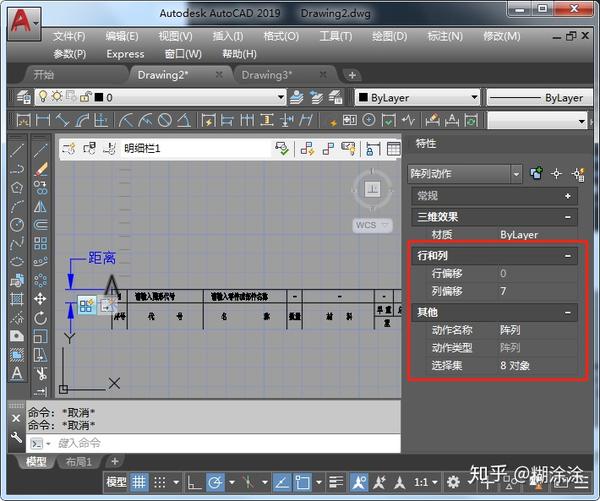Viewport: 600px width, 501px height.
Task: Toggle lineweight display button
Action: tap(337, 482)
